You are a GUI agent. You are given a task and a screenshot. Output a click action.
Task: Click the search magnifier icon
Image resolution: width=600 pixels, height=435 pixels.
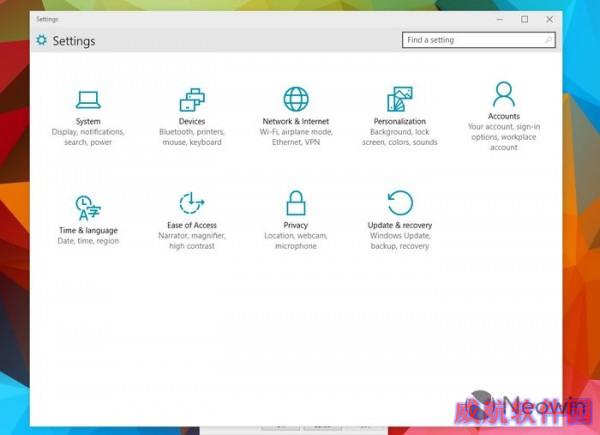click(548, 40)
